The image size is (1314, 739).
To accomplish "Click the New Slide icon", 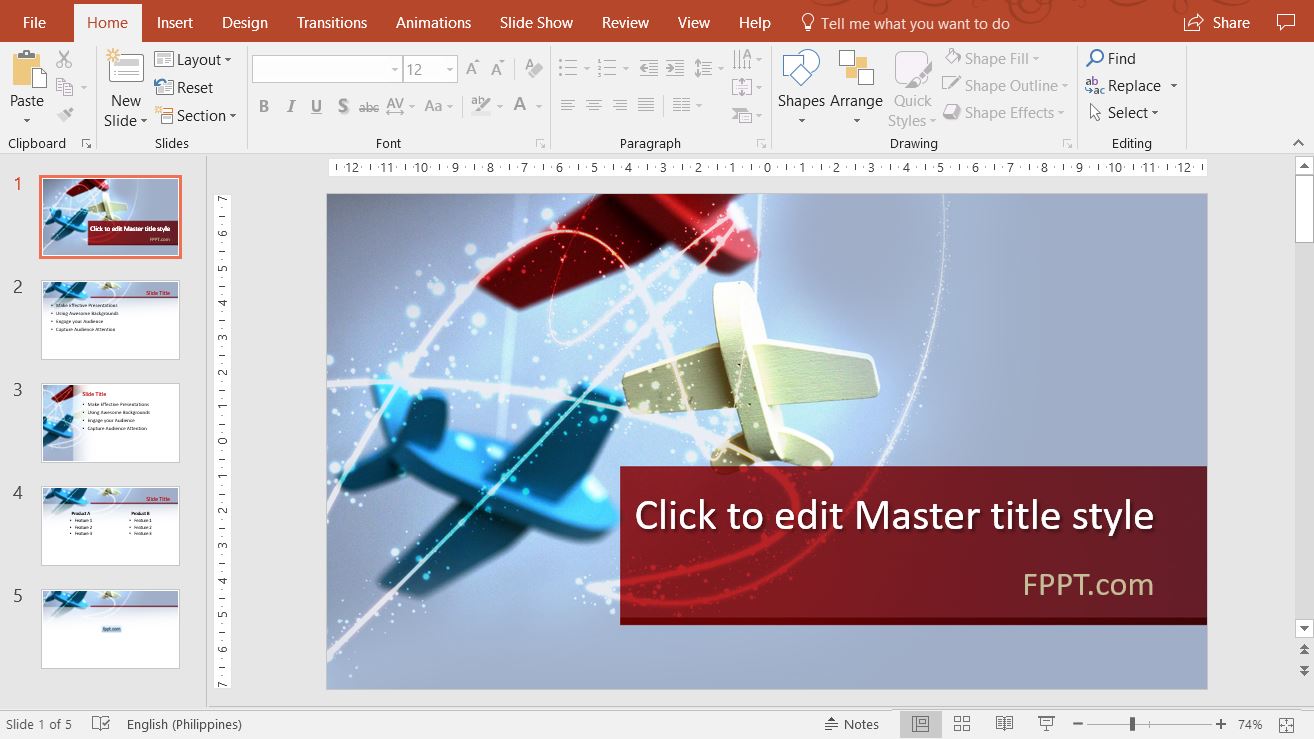I will pyautogui.click(x=125, y=68).
